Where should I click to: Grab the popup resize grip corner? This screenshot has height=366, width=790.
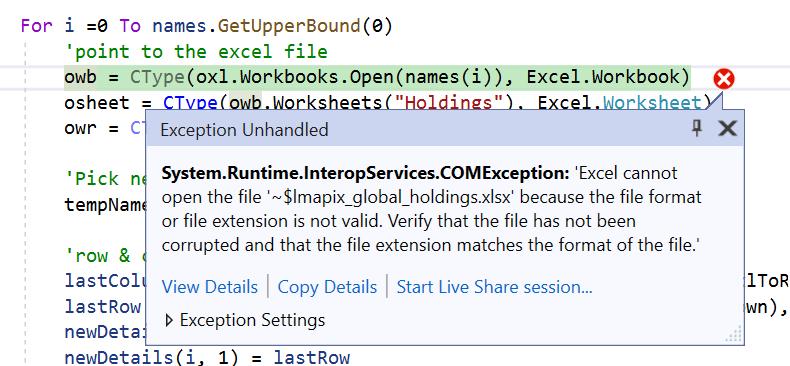(x=735, y=334)
